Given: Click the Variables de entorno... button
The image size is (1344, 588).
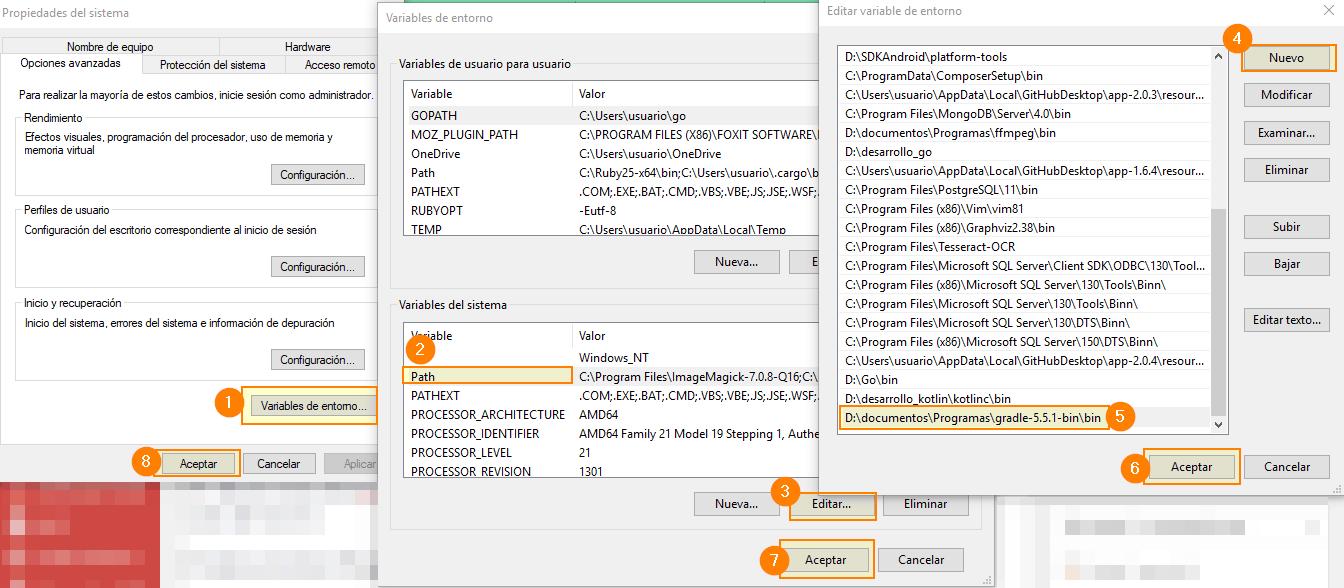Looking at the screenshot, I should pyautogui.click(x=313, y=406).
